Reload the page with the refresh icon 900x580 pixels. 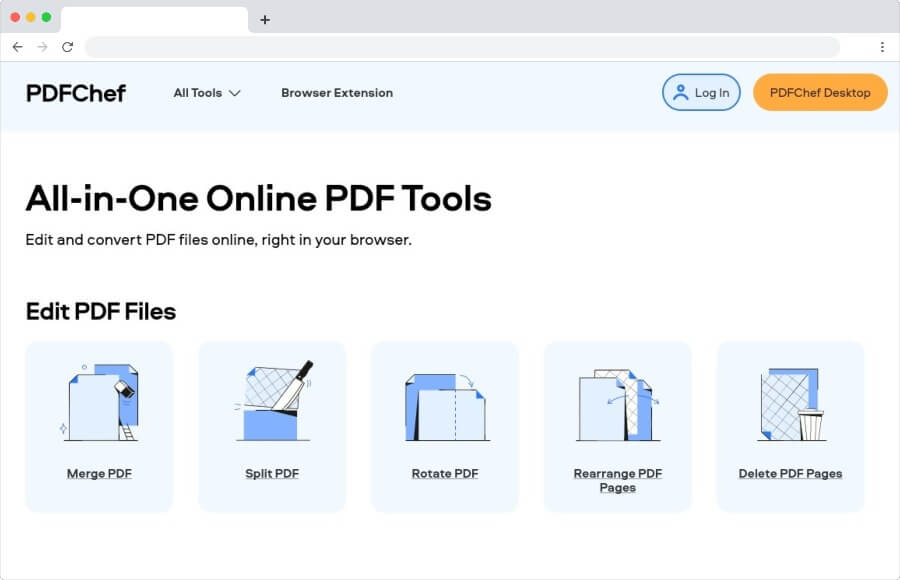(x=68, y=47)
